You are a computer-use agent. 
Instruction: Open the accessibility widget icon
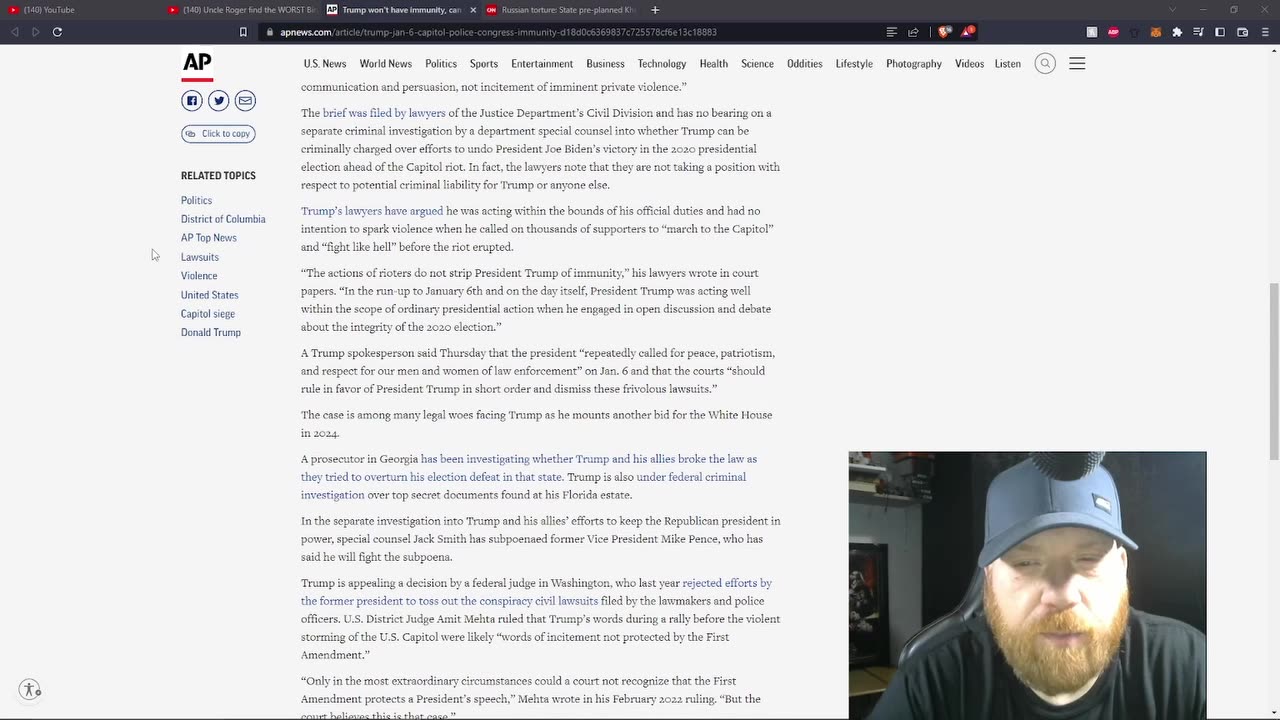click(30, 690)
